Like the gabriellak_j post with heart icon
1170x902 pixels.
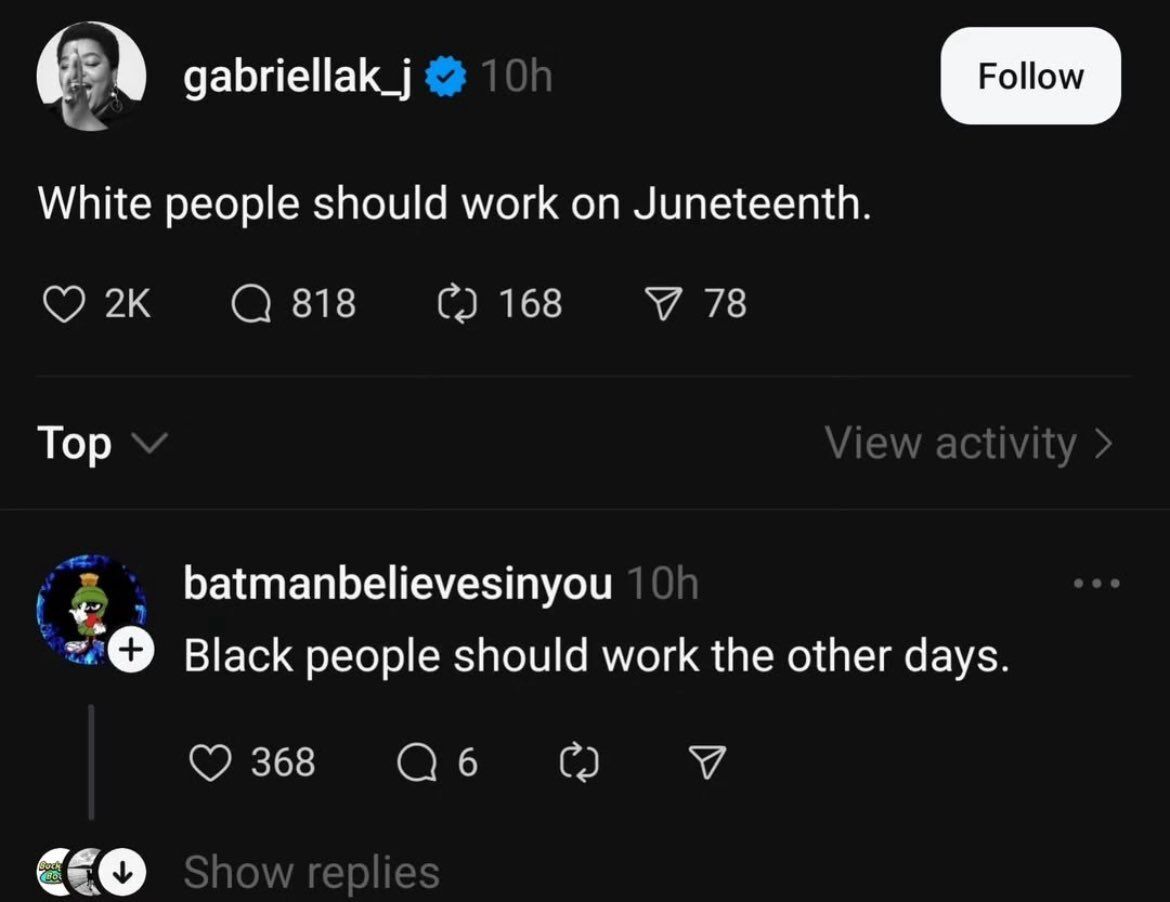coord(63,304)
